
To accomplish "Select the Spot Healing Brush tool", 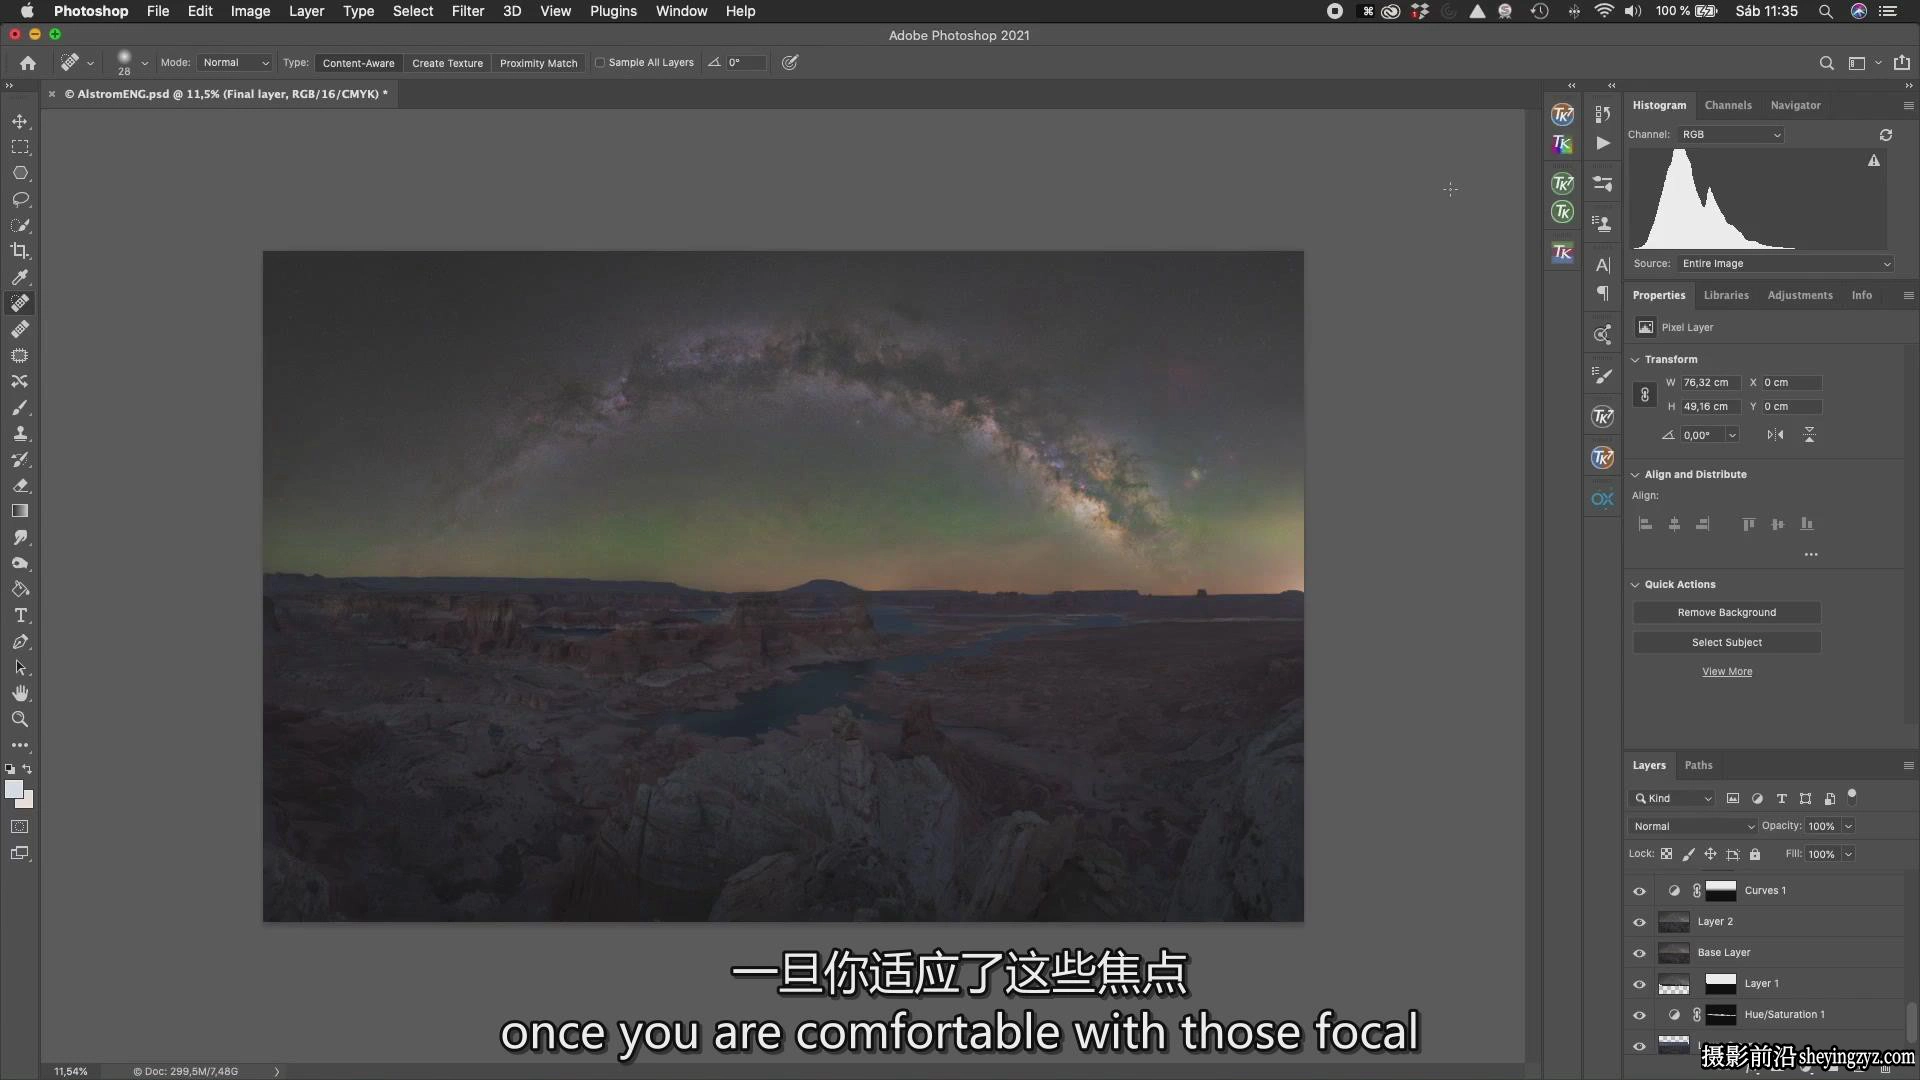I will pyautogui.click(x=20, y=303).
